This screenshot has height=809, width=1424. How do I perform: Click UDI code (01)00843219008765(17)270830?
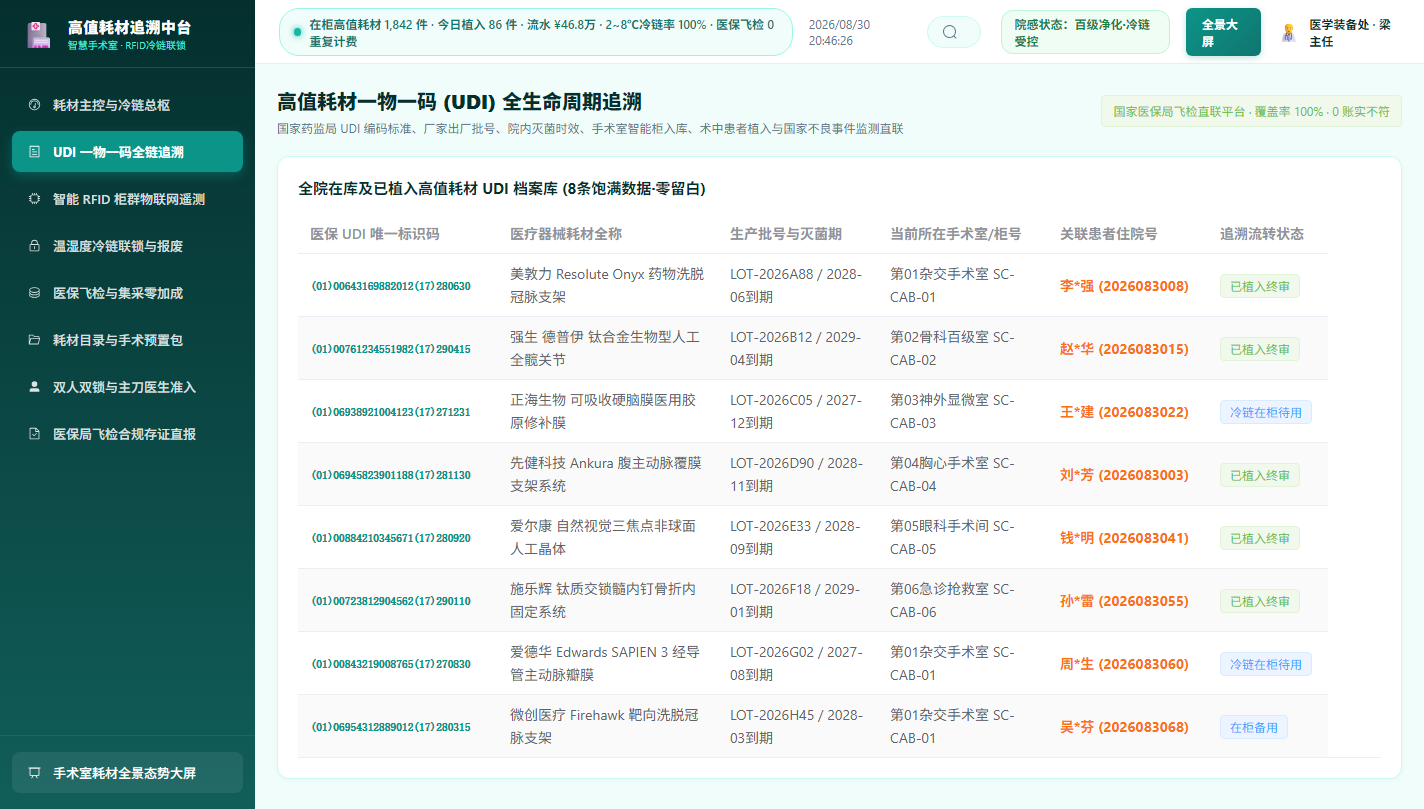click(x=391, y=664)
